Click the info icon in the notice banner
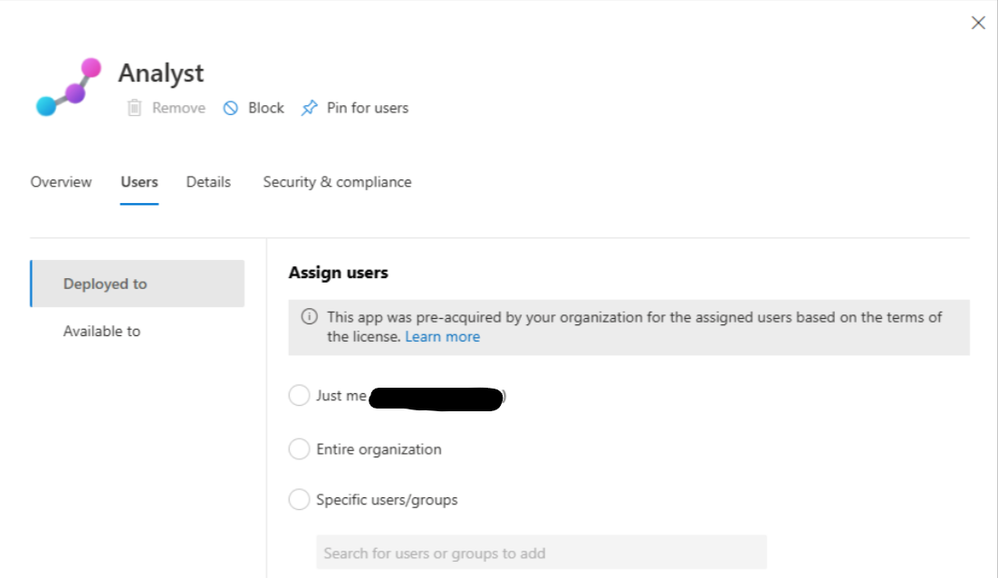Image resolution: width=998 pixels, height=578 pixels. point(309,317)
